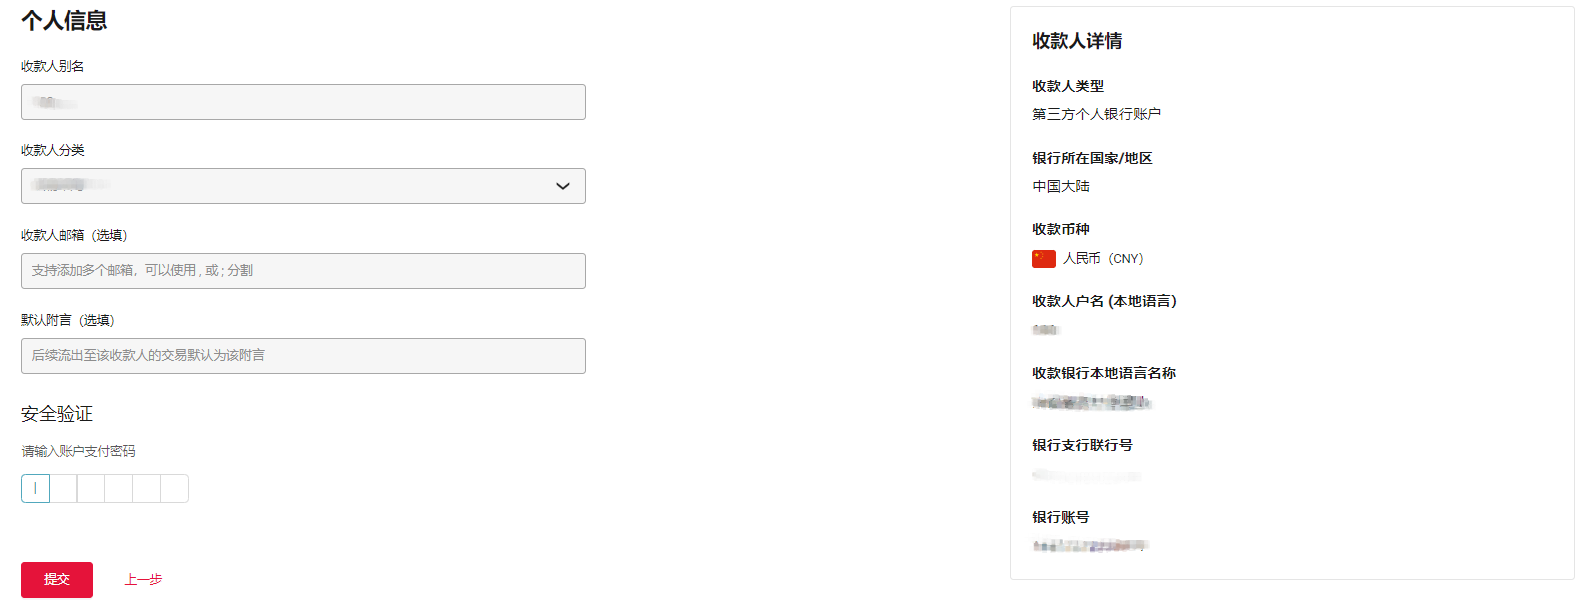
Task: Click the 收款人详情 panel heading
Action: pos(1077,41)
